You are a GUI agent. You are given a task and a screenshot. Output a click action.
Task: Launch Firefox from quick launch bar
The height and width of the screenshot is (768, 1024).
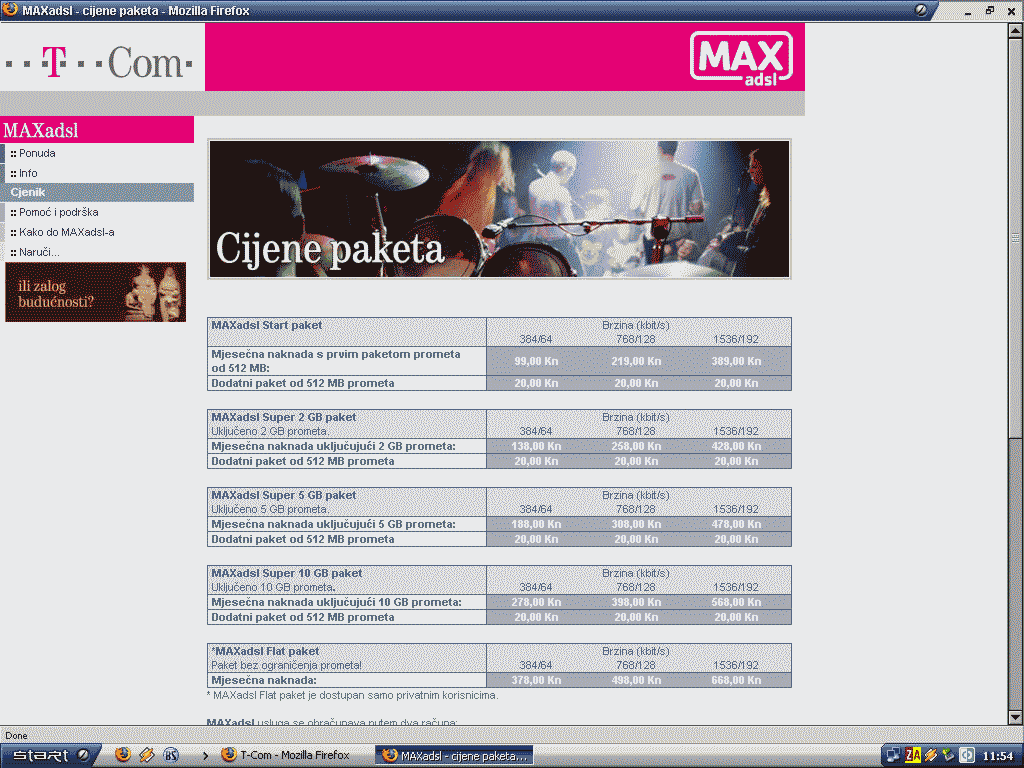click(x=123, y=755)
